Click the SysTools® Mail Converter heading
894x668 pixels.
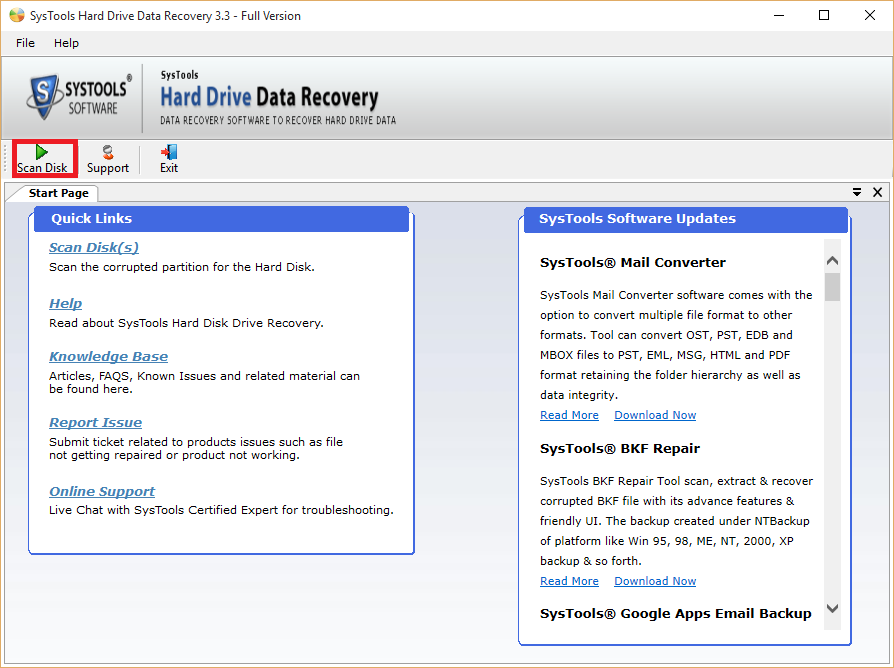[632, 263]
